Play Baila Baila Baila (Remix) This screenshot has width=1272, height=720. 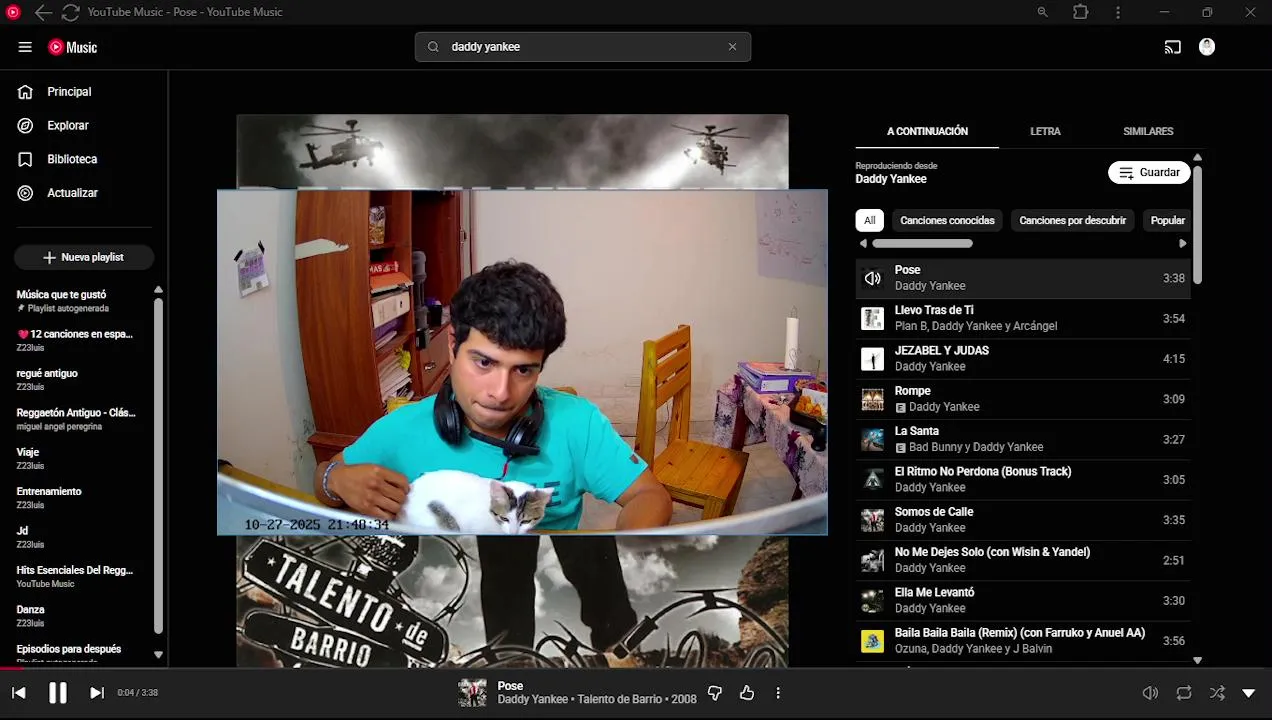[x=1023, y=641]
